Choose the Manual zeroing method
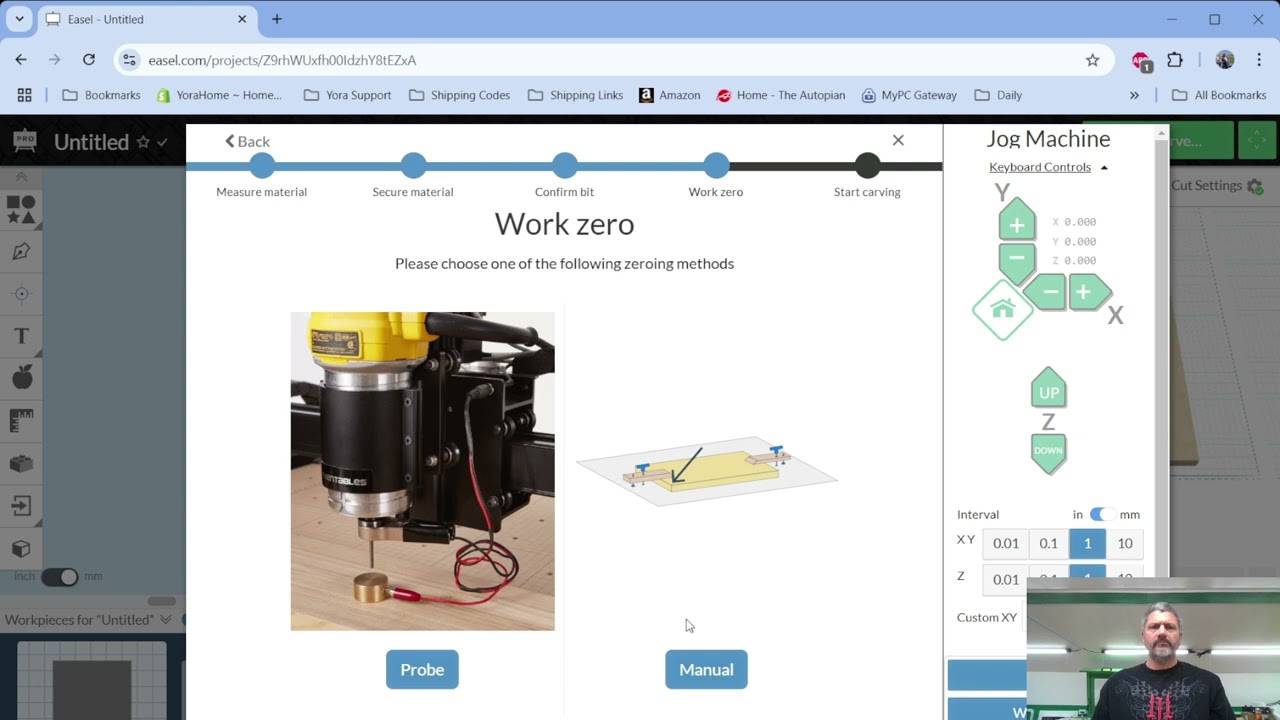This screenshot has height=720, width=1280. [706, 669]
